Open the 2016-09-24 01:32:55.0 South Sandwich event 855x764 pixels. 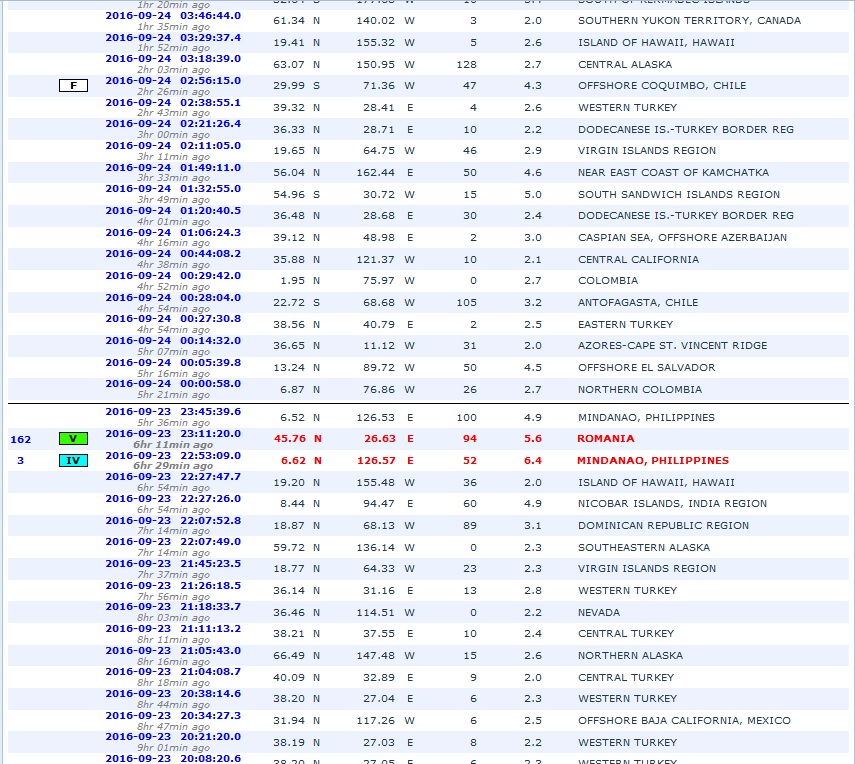point(172,189)
